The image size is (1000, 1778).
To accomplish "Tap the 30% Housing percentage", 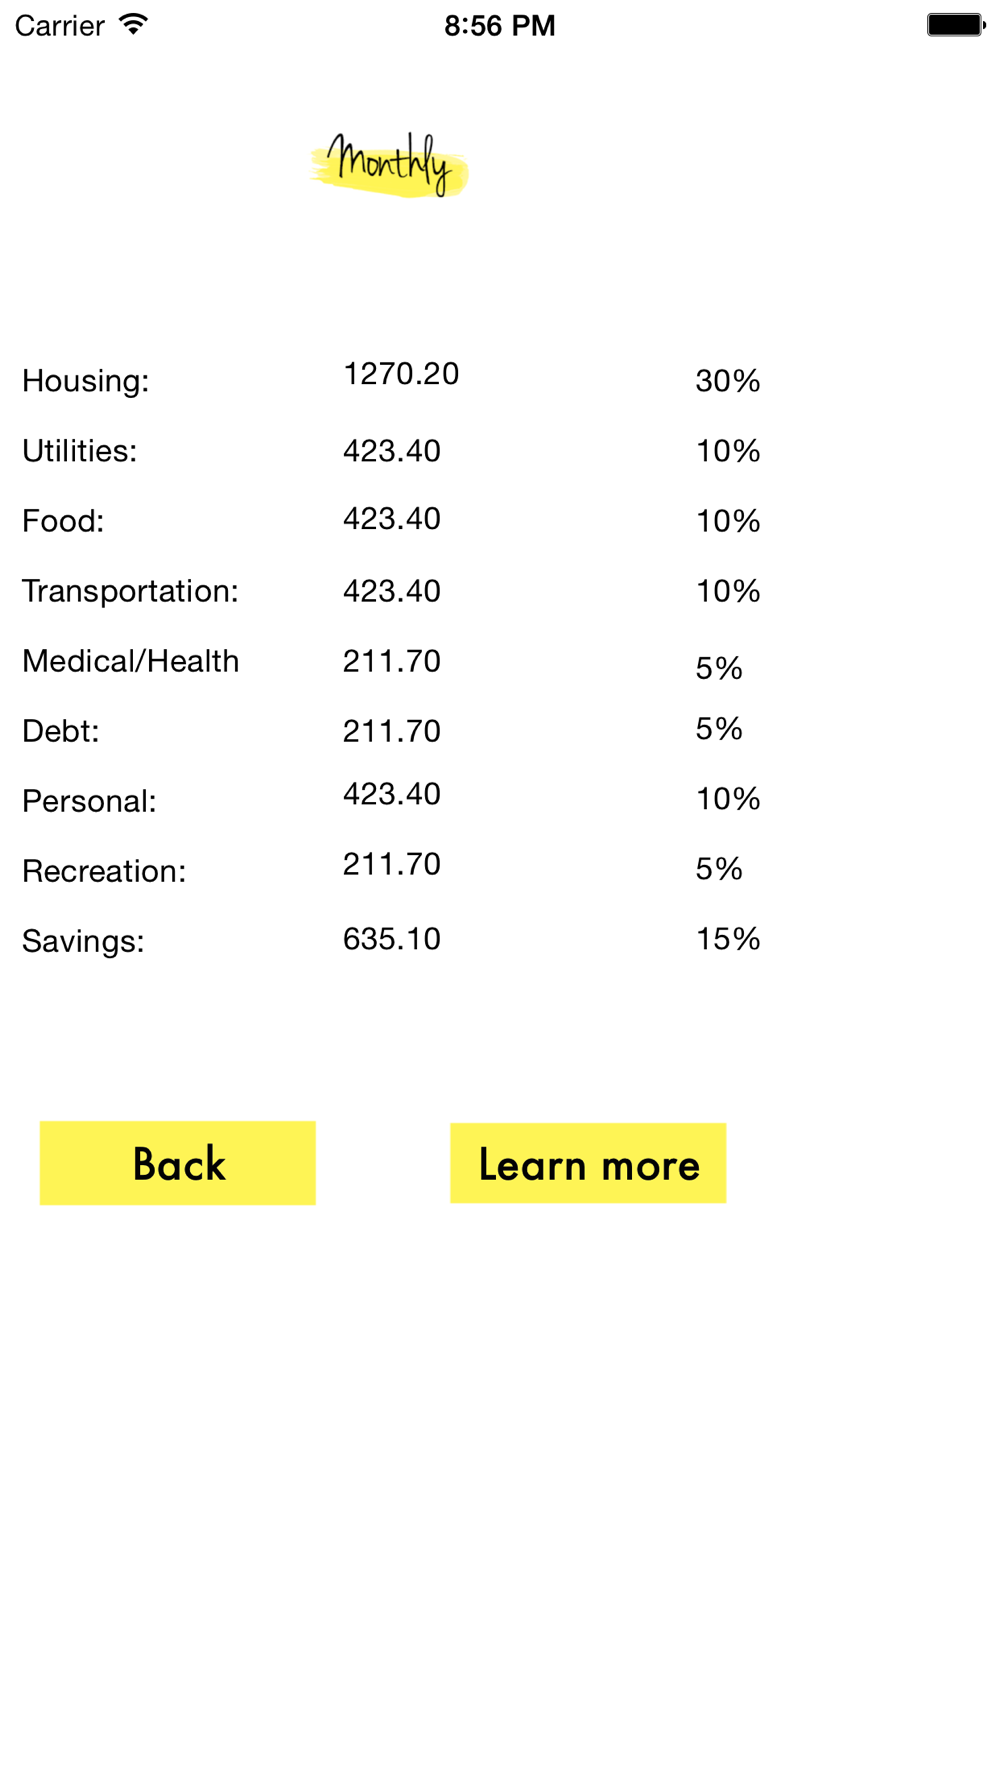I will pos(728,381).
